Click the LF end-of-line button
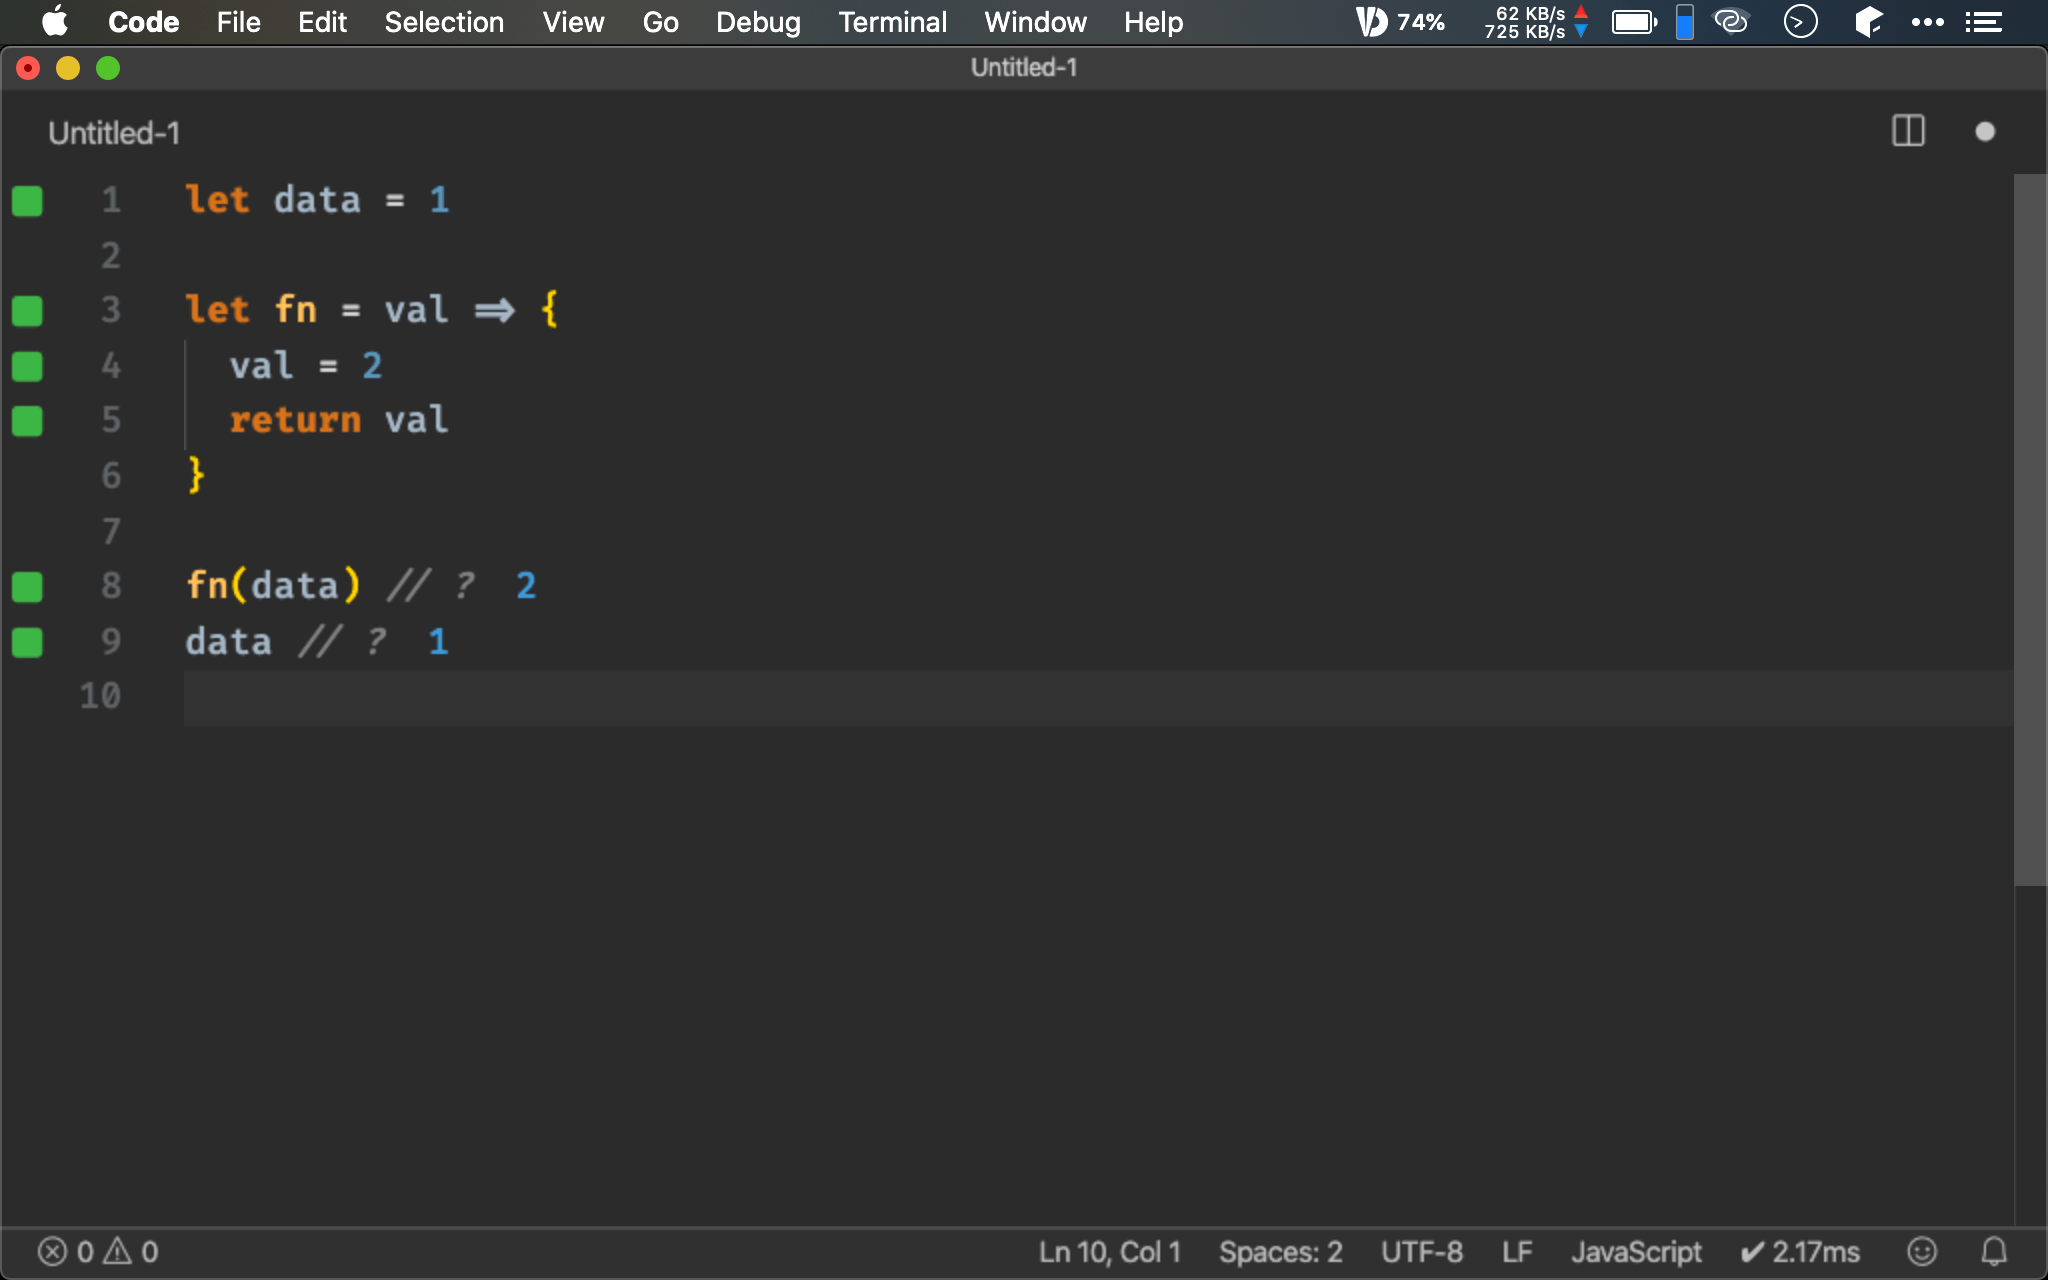 click(x=1516, y=1251)
